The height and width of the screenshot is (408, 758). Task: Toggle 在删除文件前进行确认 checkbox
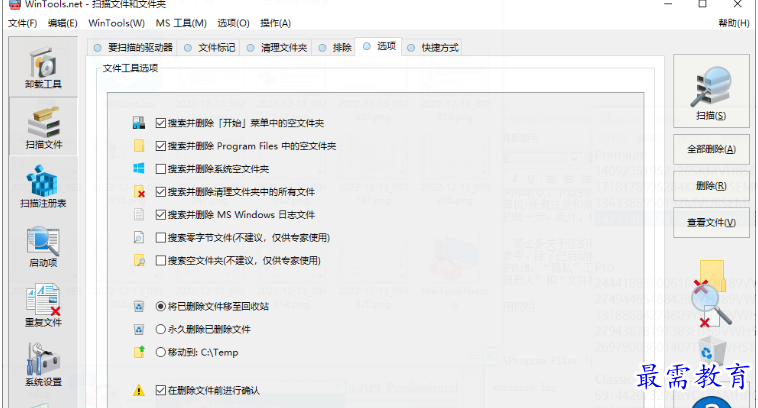pyautogui.click(x=160, y=390)
